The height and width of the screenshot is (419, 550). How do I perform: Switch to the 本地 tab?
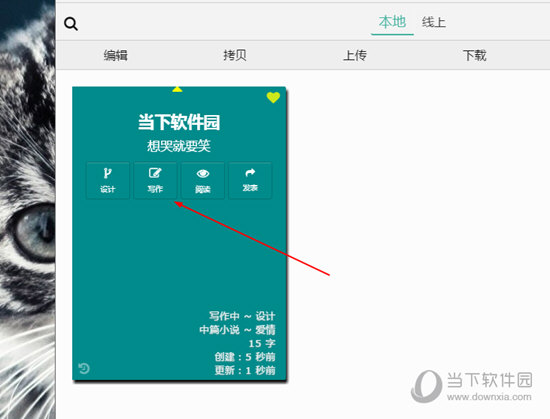(393, 22)
